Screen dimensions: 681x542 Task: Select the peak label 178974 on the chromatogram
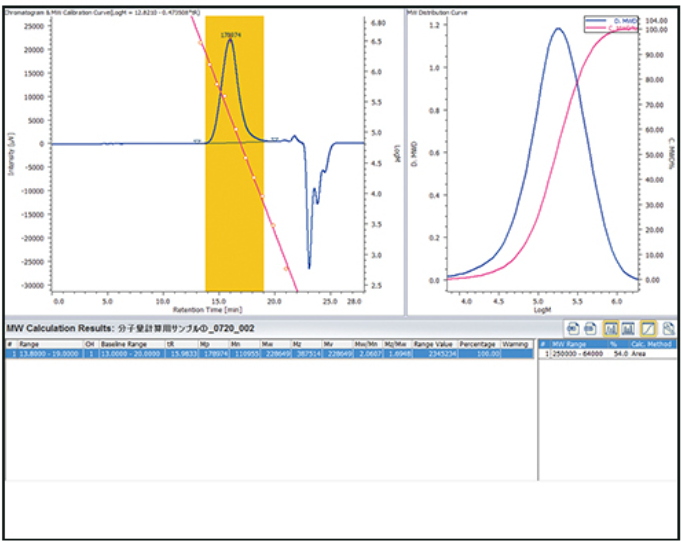click(x=229, y=34)
